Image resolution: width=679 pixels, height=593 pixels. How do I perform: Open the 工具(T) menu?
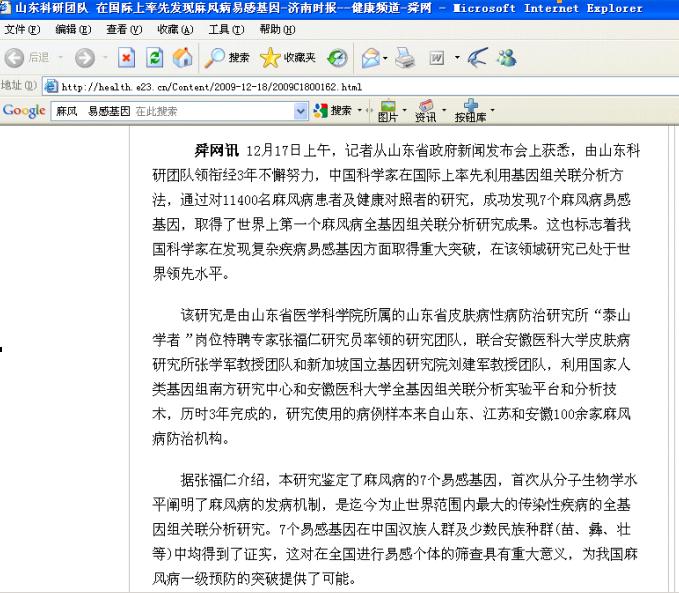point(226,29)
